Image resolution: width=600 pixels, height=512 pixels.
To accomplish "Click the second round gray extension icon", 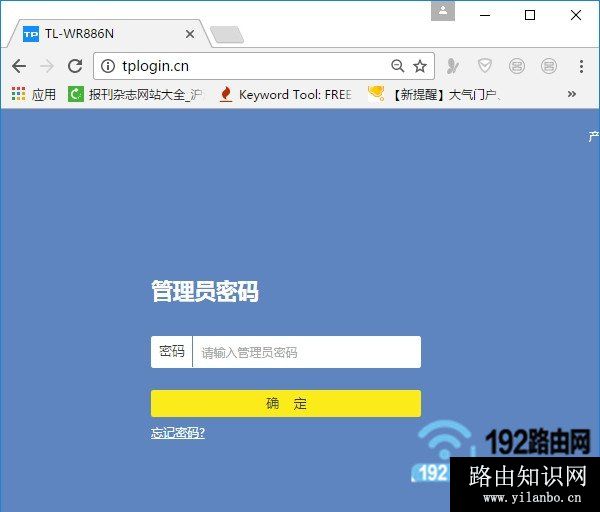I will pyautogui.click(x=549, y=66).
